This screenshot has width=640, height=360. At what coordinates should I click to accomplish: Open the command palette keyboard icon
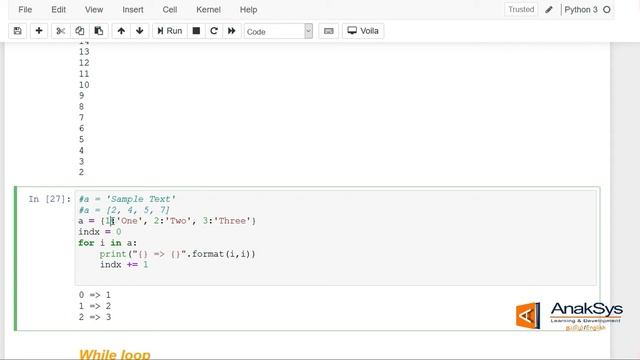pos(329,31)
